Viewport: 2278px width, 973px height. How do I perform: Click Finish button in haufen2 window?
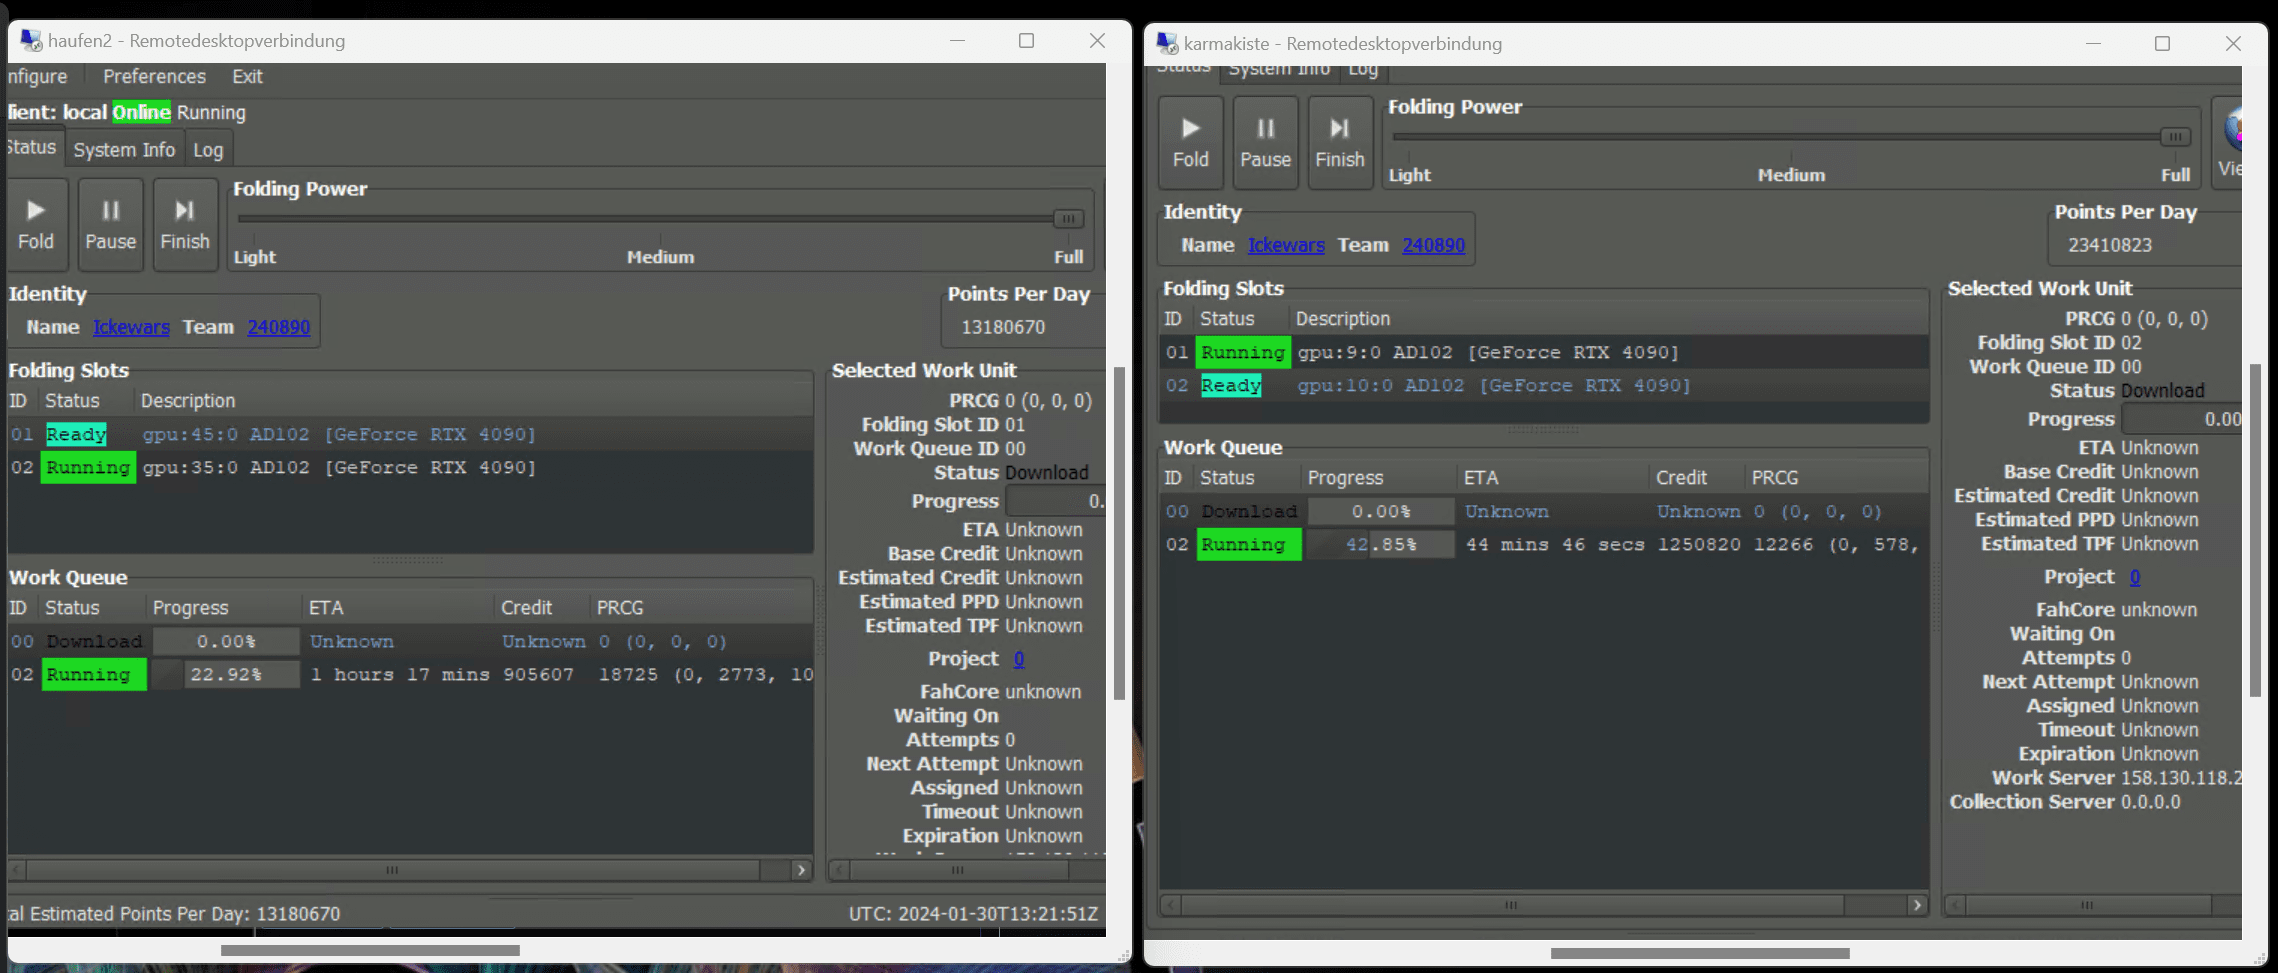(185, 225)
